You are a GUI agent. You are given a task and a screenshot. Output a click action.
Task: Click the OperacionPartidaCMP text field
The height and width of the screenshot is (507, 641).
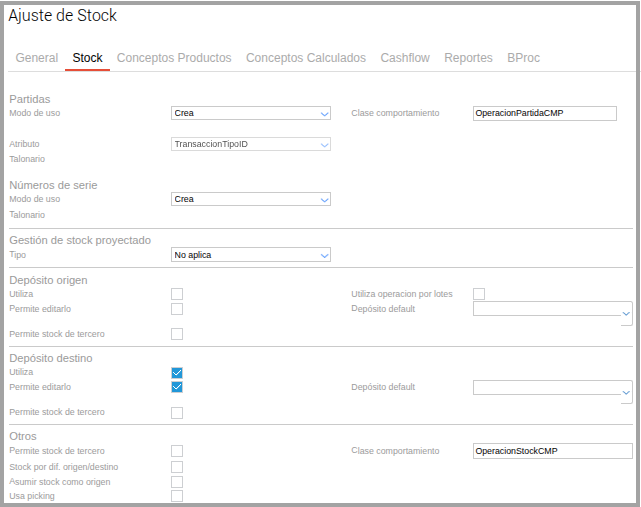[545, 114]
